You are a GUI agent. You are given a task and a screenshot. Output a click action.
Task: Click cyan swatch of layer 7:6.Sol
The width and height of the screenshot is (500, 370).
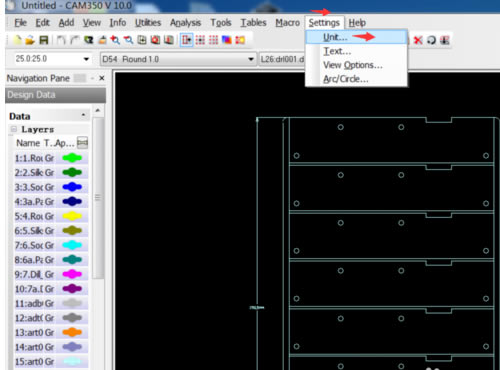pyautogui.click(x=72, y=245)
